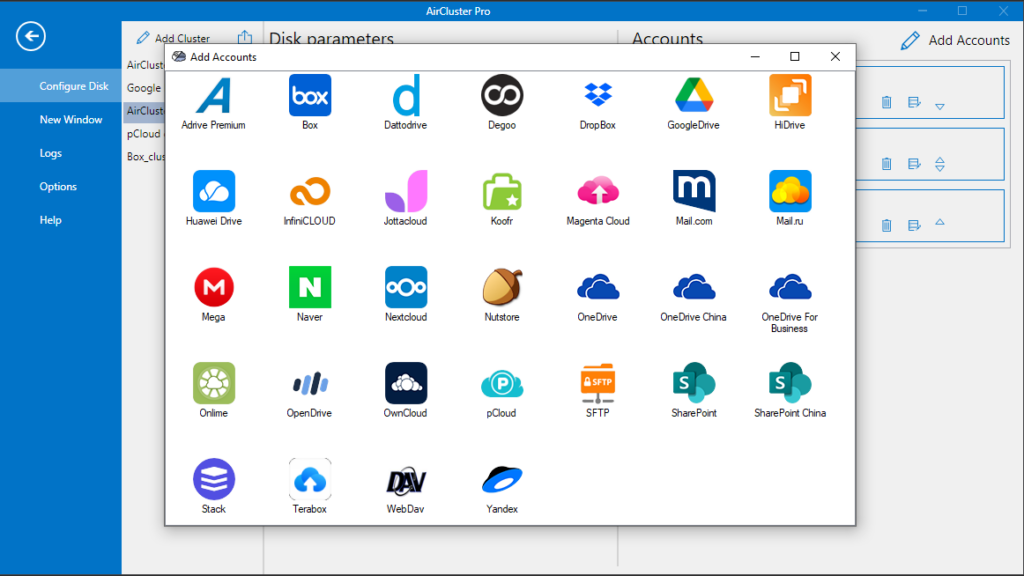Add a Degoo account

[502, 95]
